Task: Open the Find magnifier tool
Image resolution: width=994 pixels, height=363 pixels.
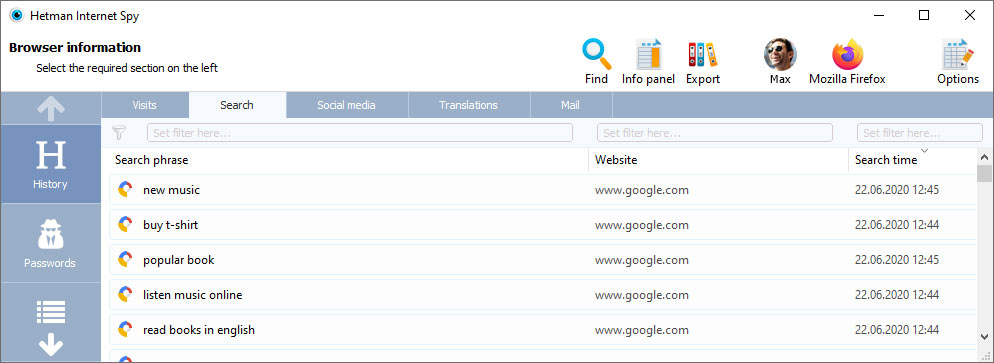Action: (597, 55)
